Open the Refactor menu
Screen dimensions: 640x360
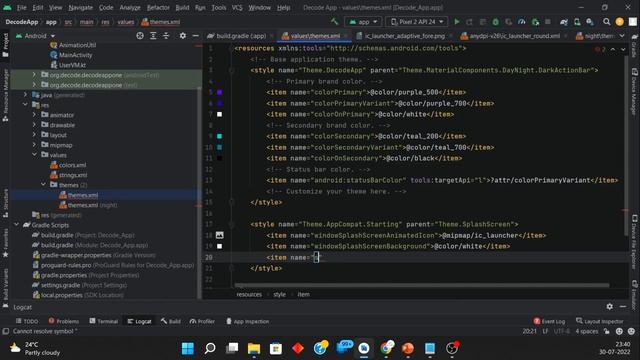pos(158,7)
